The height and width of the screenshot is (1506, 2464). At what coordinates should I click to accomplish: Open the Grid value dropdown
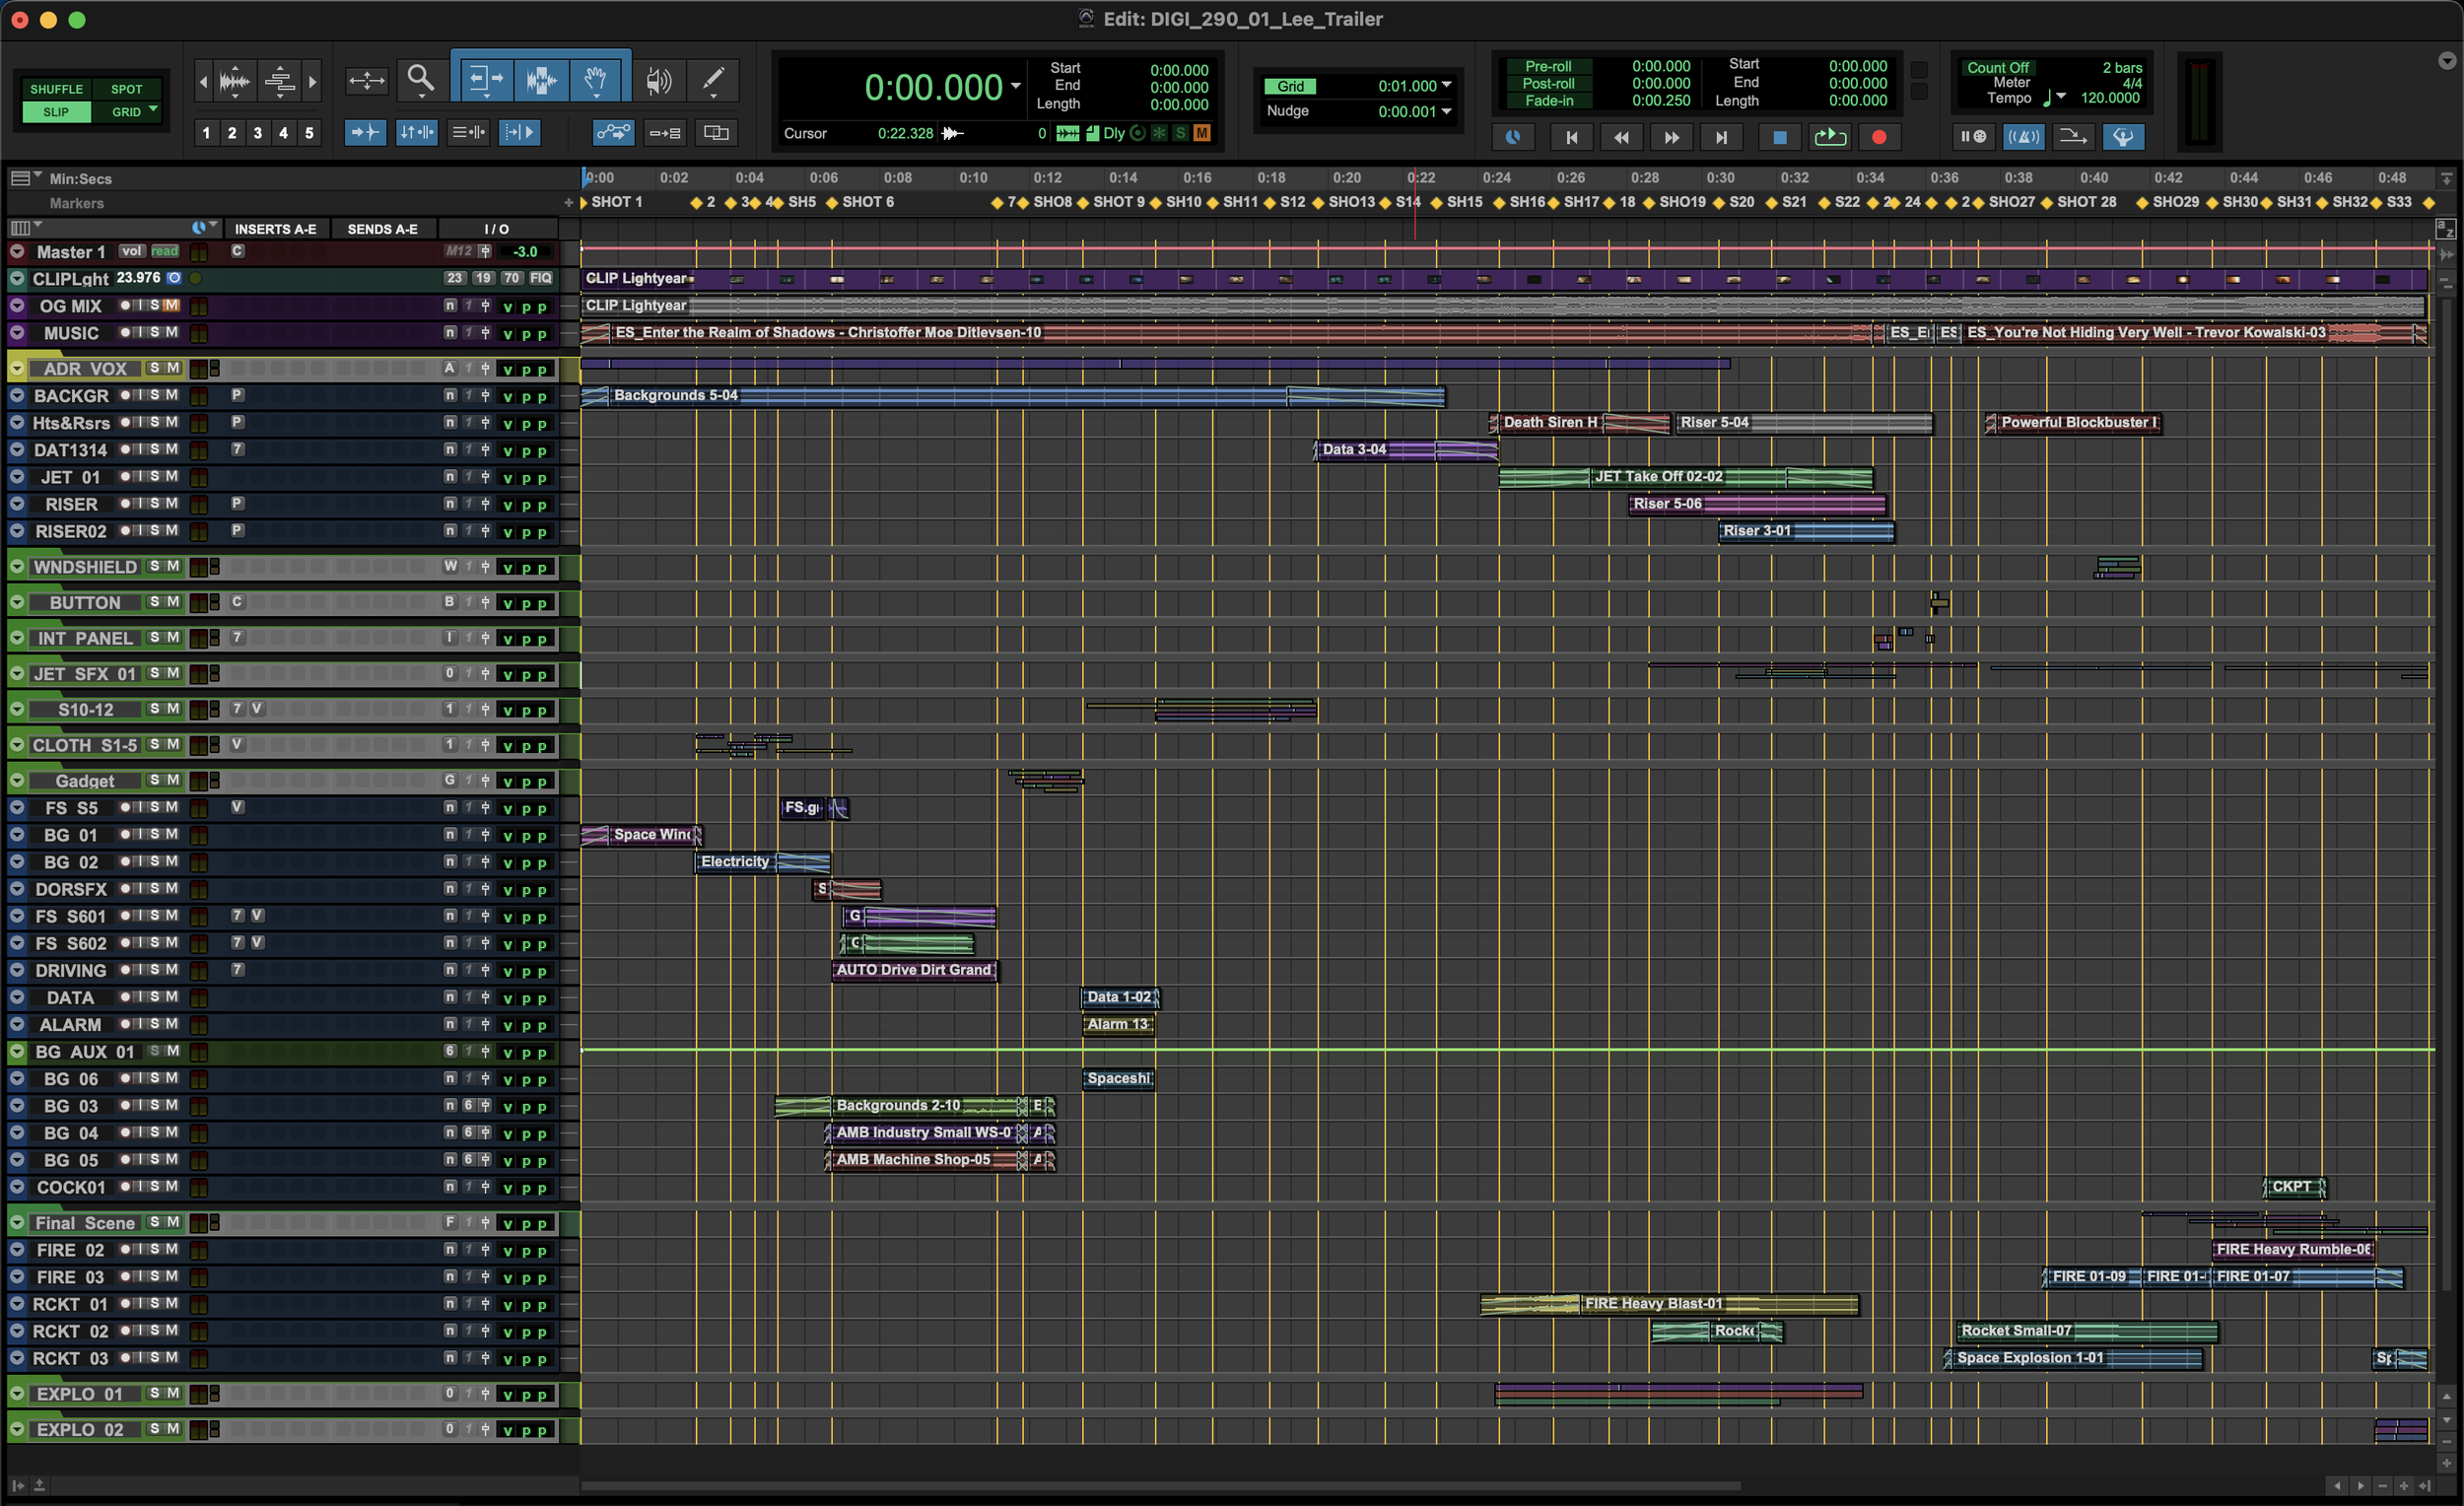tap(1446, 86)
